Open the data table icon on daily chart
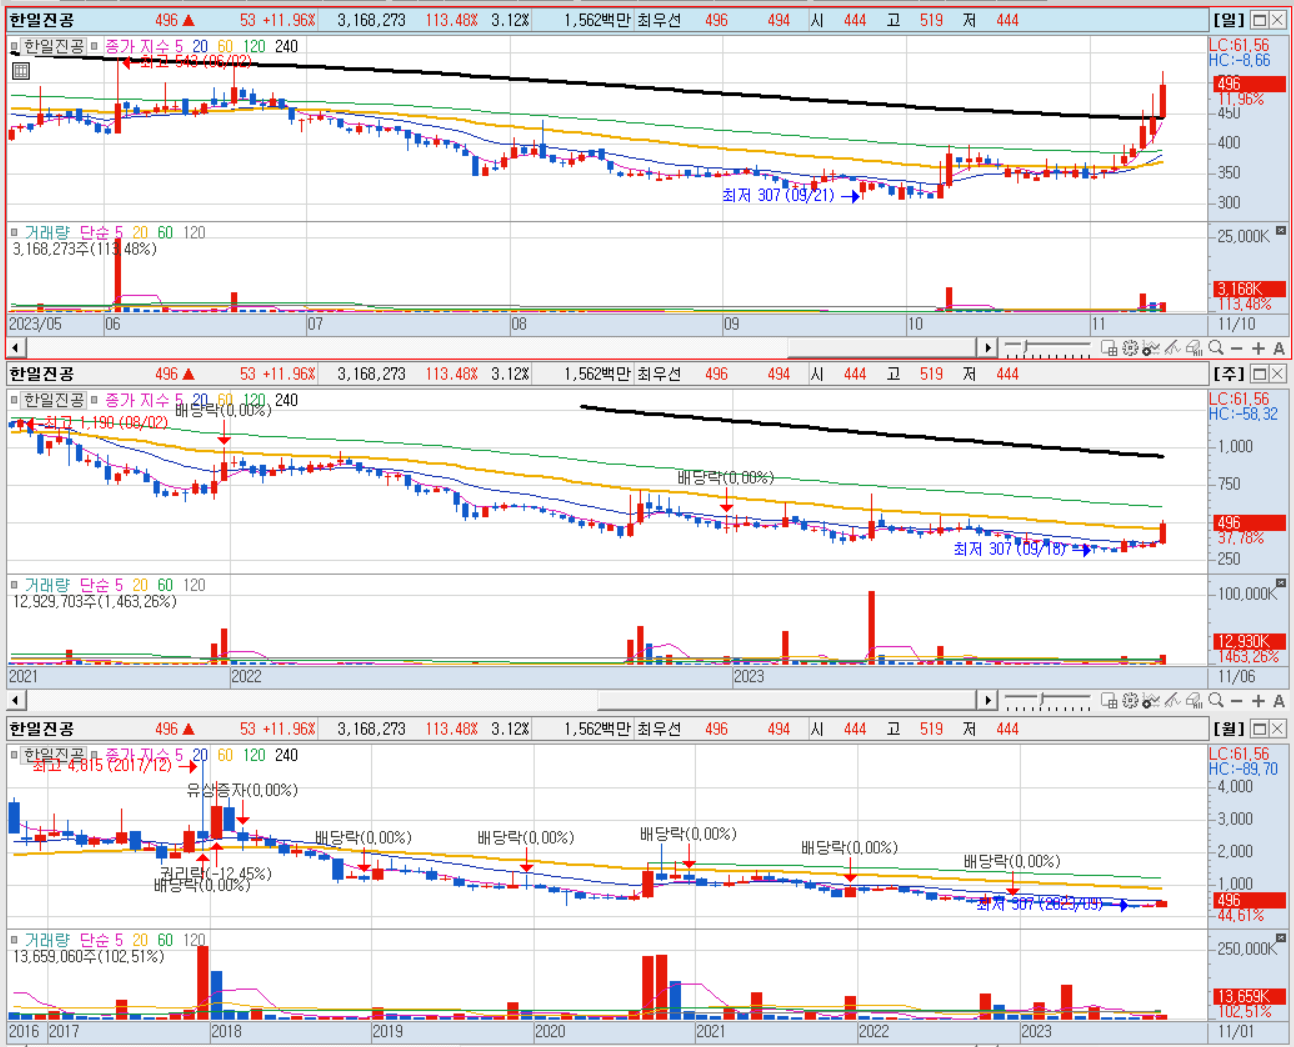The width and height of the screenshot is (1294, 1047). (x=21, y=70)
